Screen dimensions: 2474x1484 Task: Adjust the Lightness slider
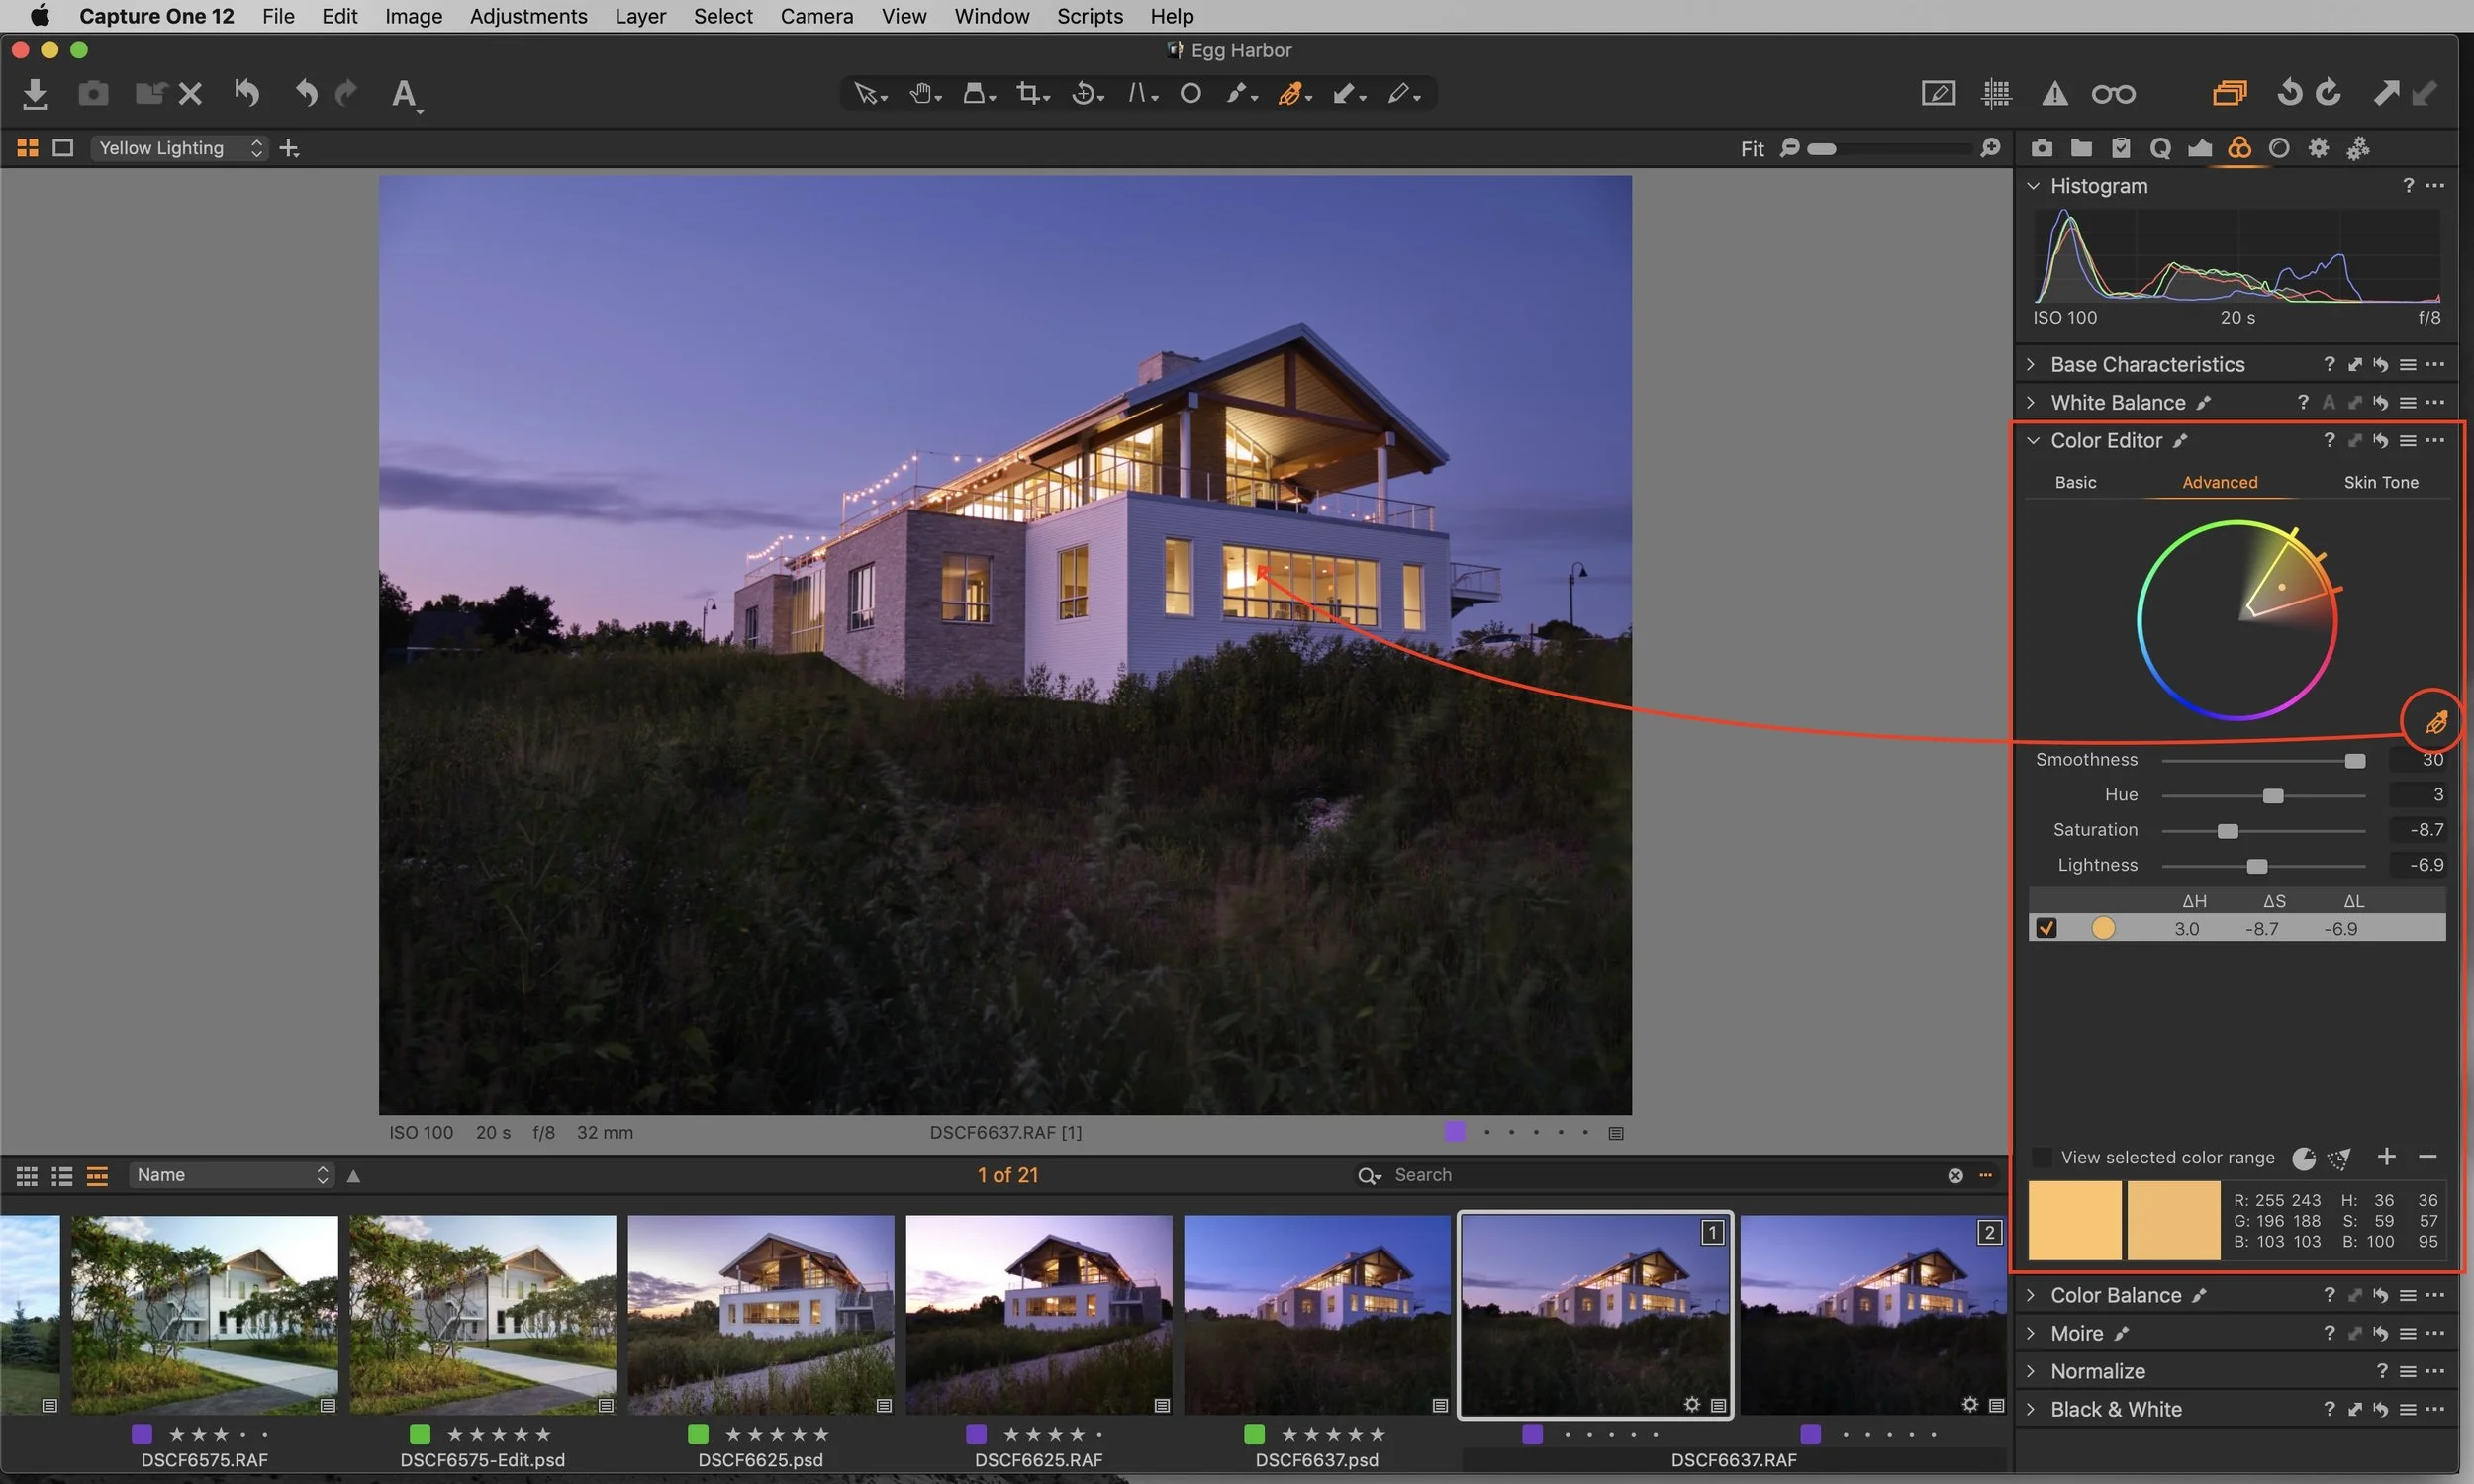click(2257, 866)
